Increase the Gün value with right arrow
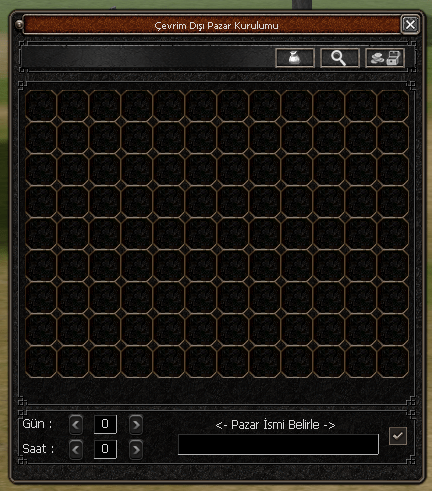The image size is (432, 491). [136, 424]
